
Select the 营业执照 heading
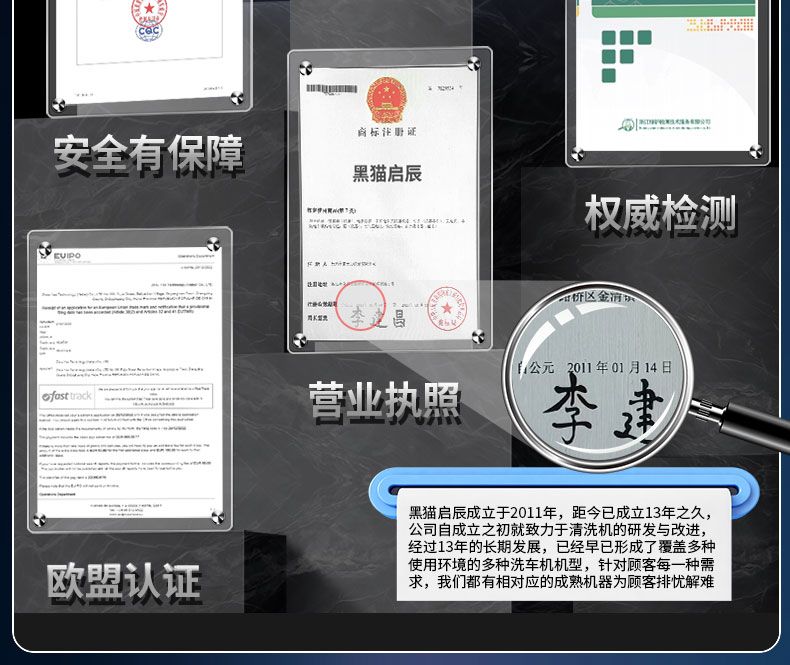point(385,401)
